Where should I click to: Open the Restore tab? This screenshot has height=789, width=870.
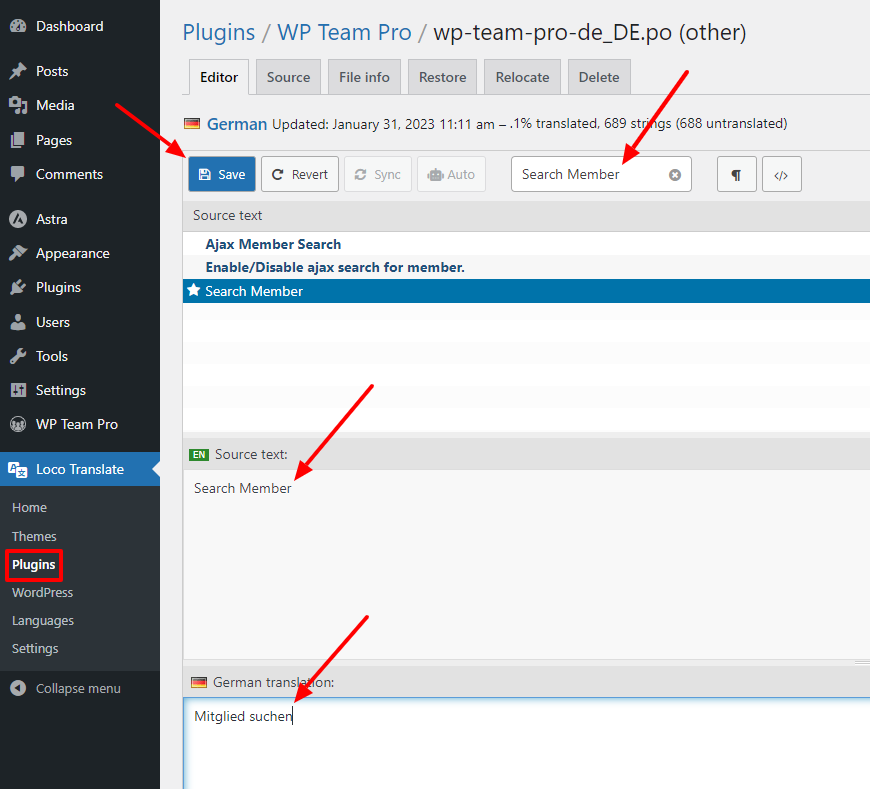442,77
